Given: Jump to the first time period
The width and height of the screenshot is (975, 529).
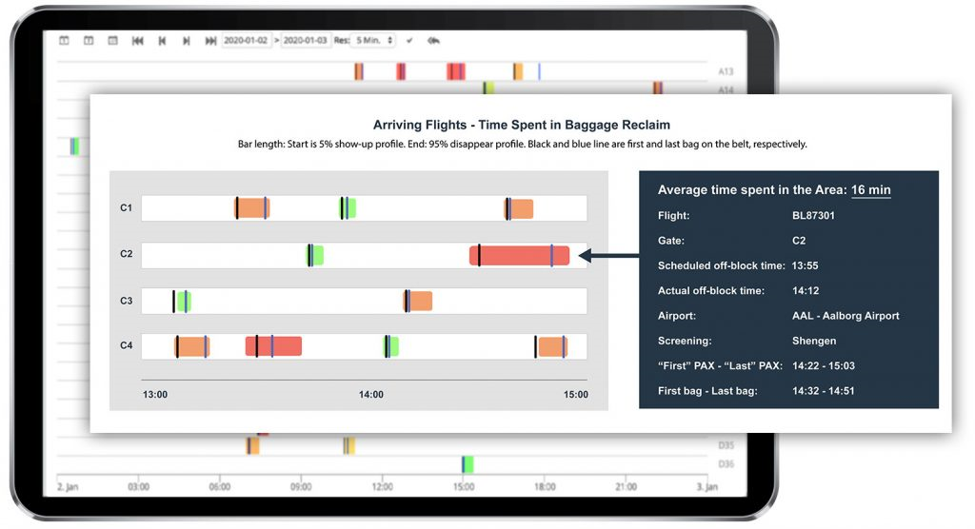Looking at the screenshot, I should (137, 41).
